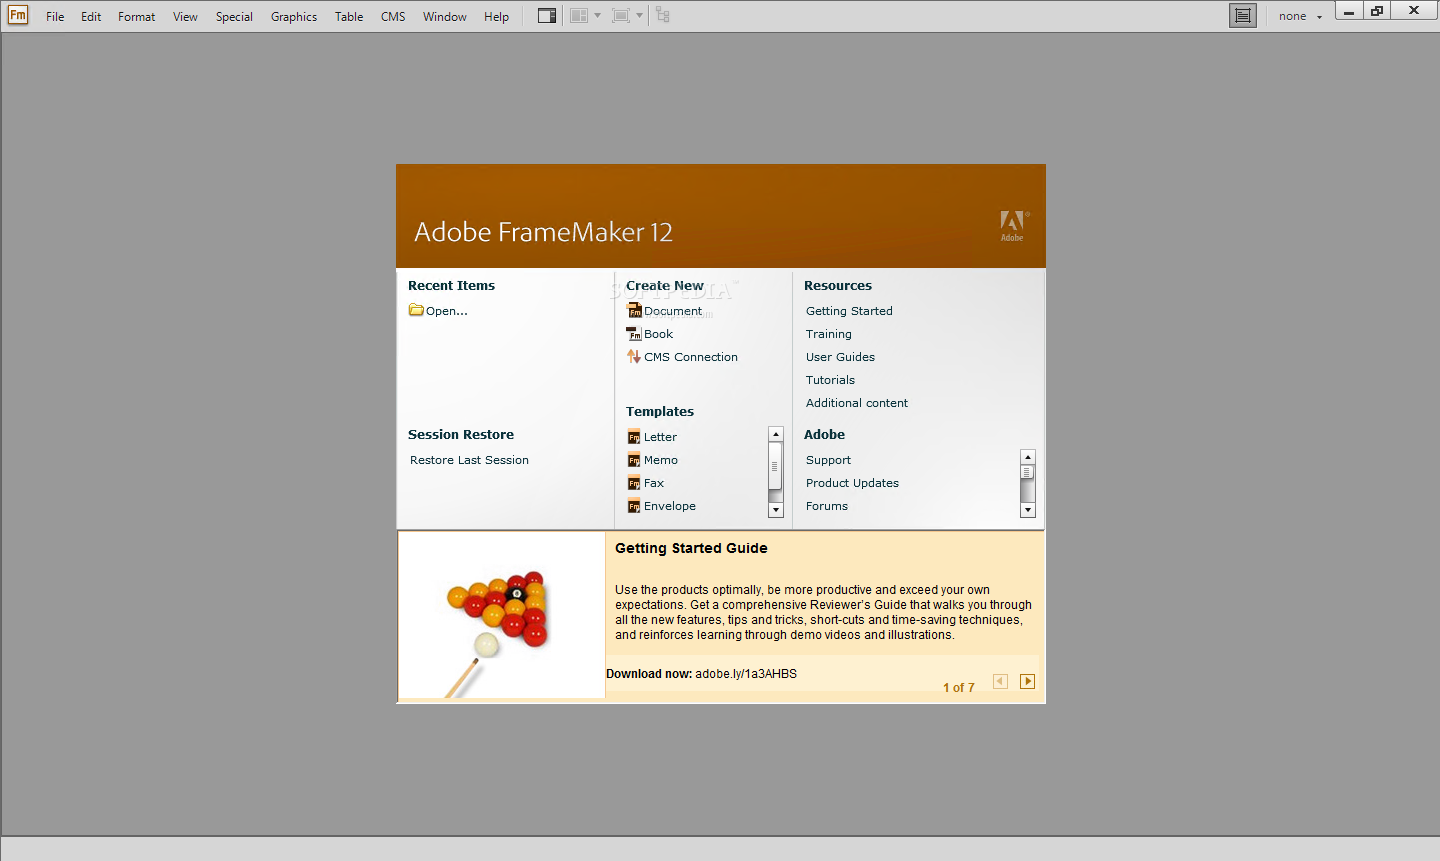
Task: Open the CMS menu
Action: click(x=393, y=16)
